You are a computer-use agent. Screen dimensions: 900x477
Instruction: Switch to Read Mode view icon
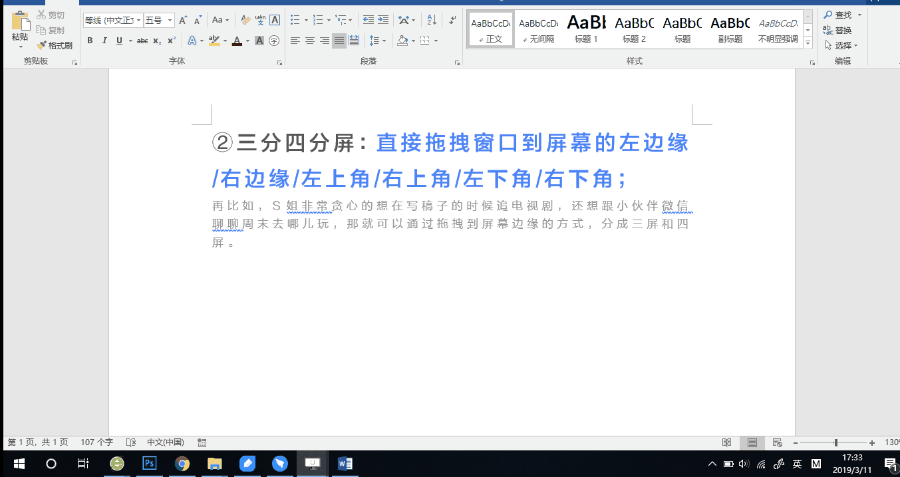[727, 443]
